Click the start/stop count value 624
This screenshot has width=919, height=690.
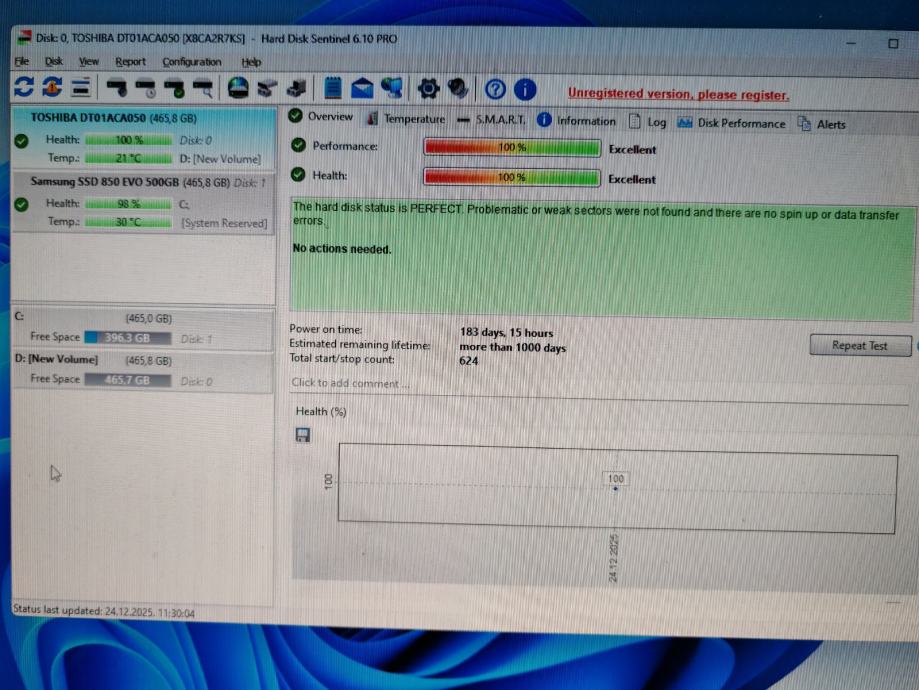tap(468, 361)
